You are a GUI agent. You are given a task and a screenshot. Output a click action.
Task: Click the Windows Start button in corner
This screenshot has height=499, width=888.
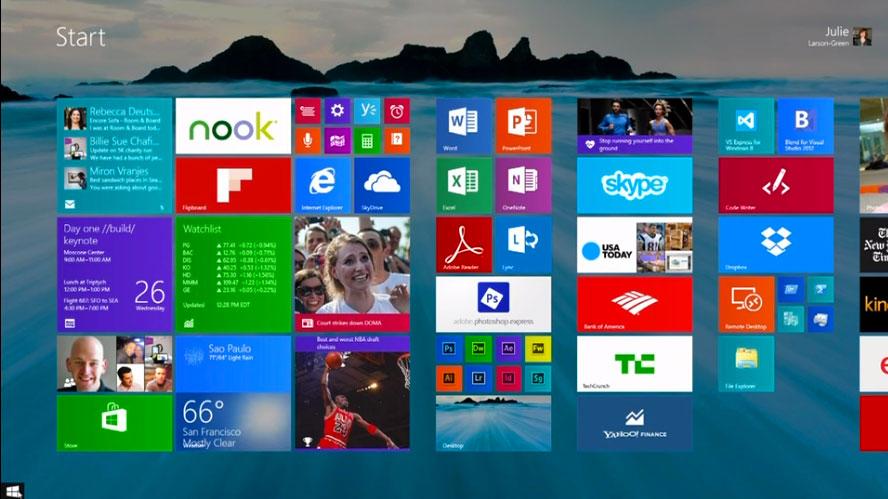[12, 491]
